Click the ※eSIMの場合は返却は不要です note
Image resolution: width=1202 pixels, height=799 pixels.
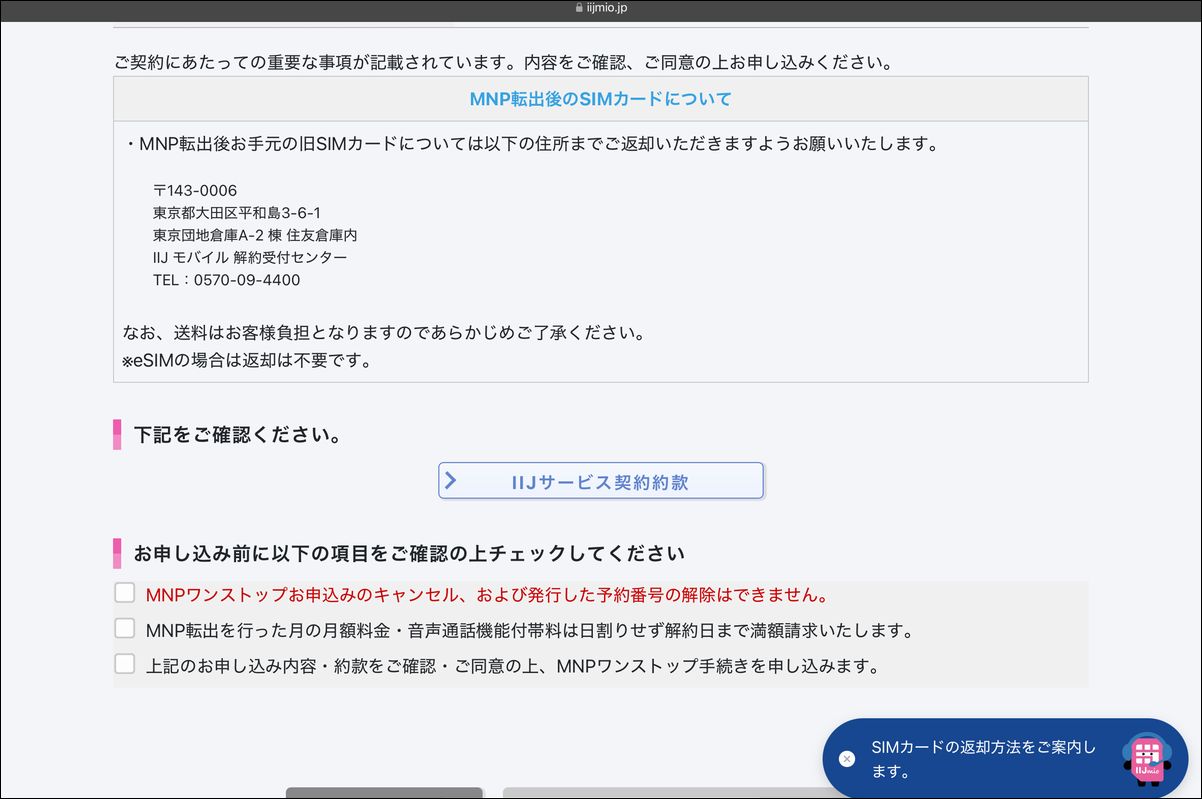click(247, 360)
